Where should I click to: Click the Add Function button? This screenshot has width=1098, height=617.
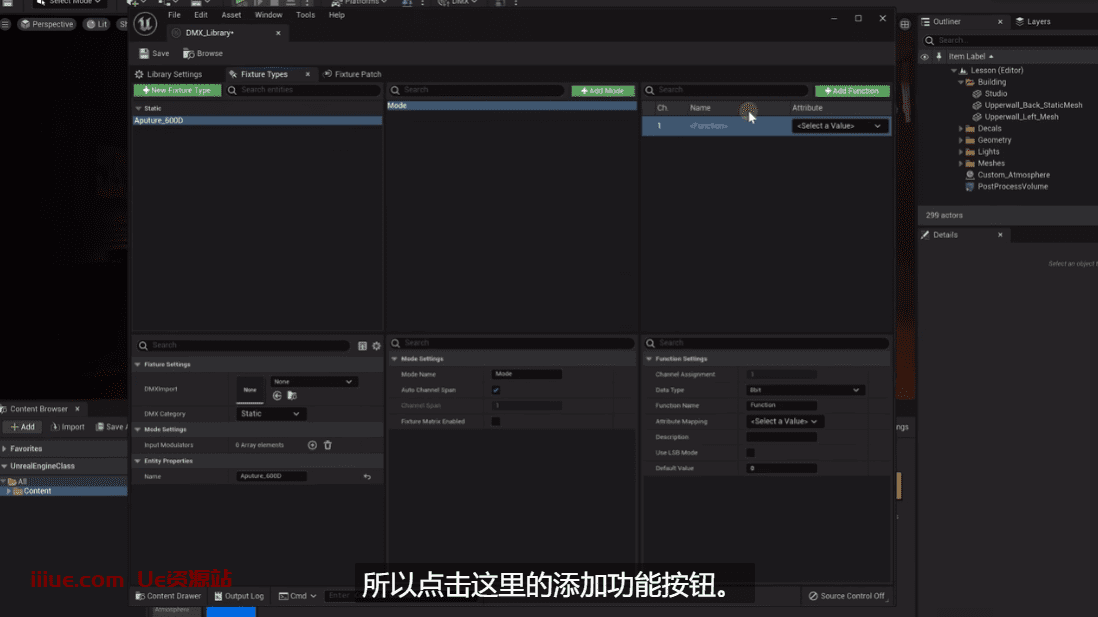point(852,91)
